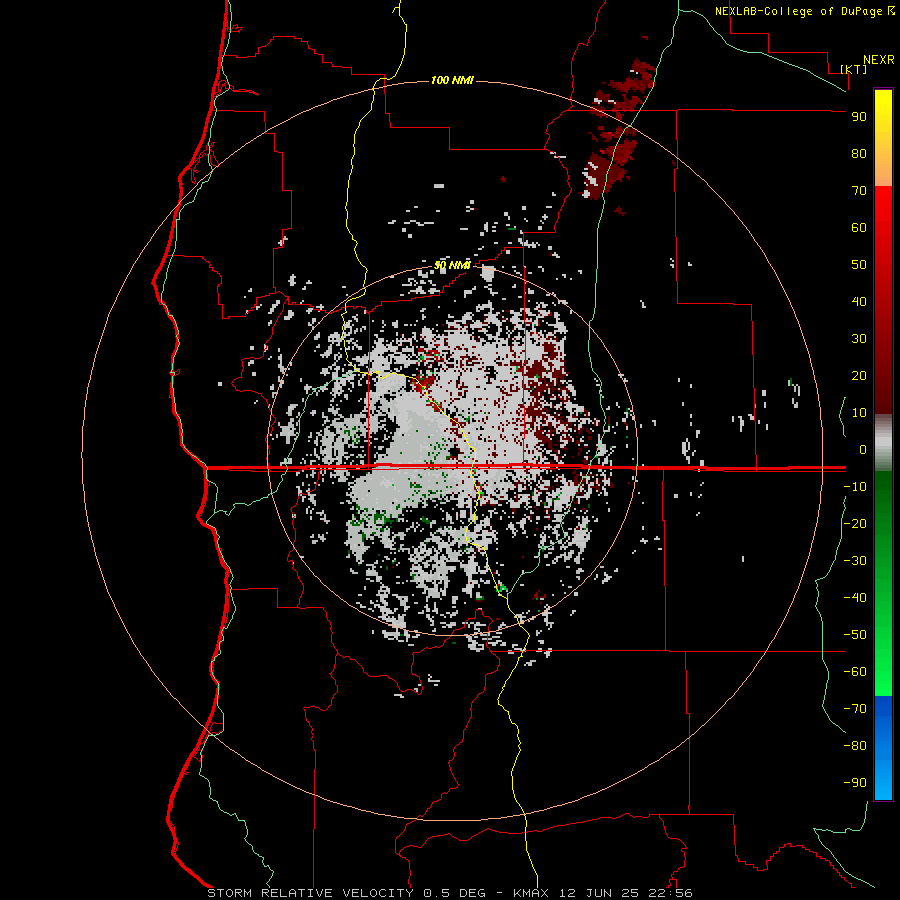Click the NEXR text near the legend
This screenshot has width=900, height=900.
[x=879, y=60]
